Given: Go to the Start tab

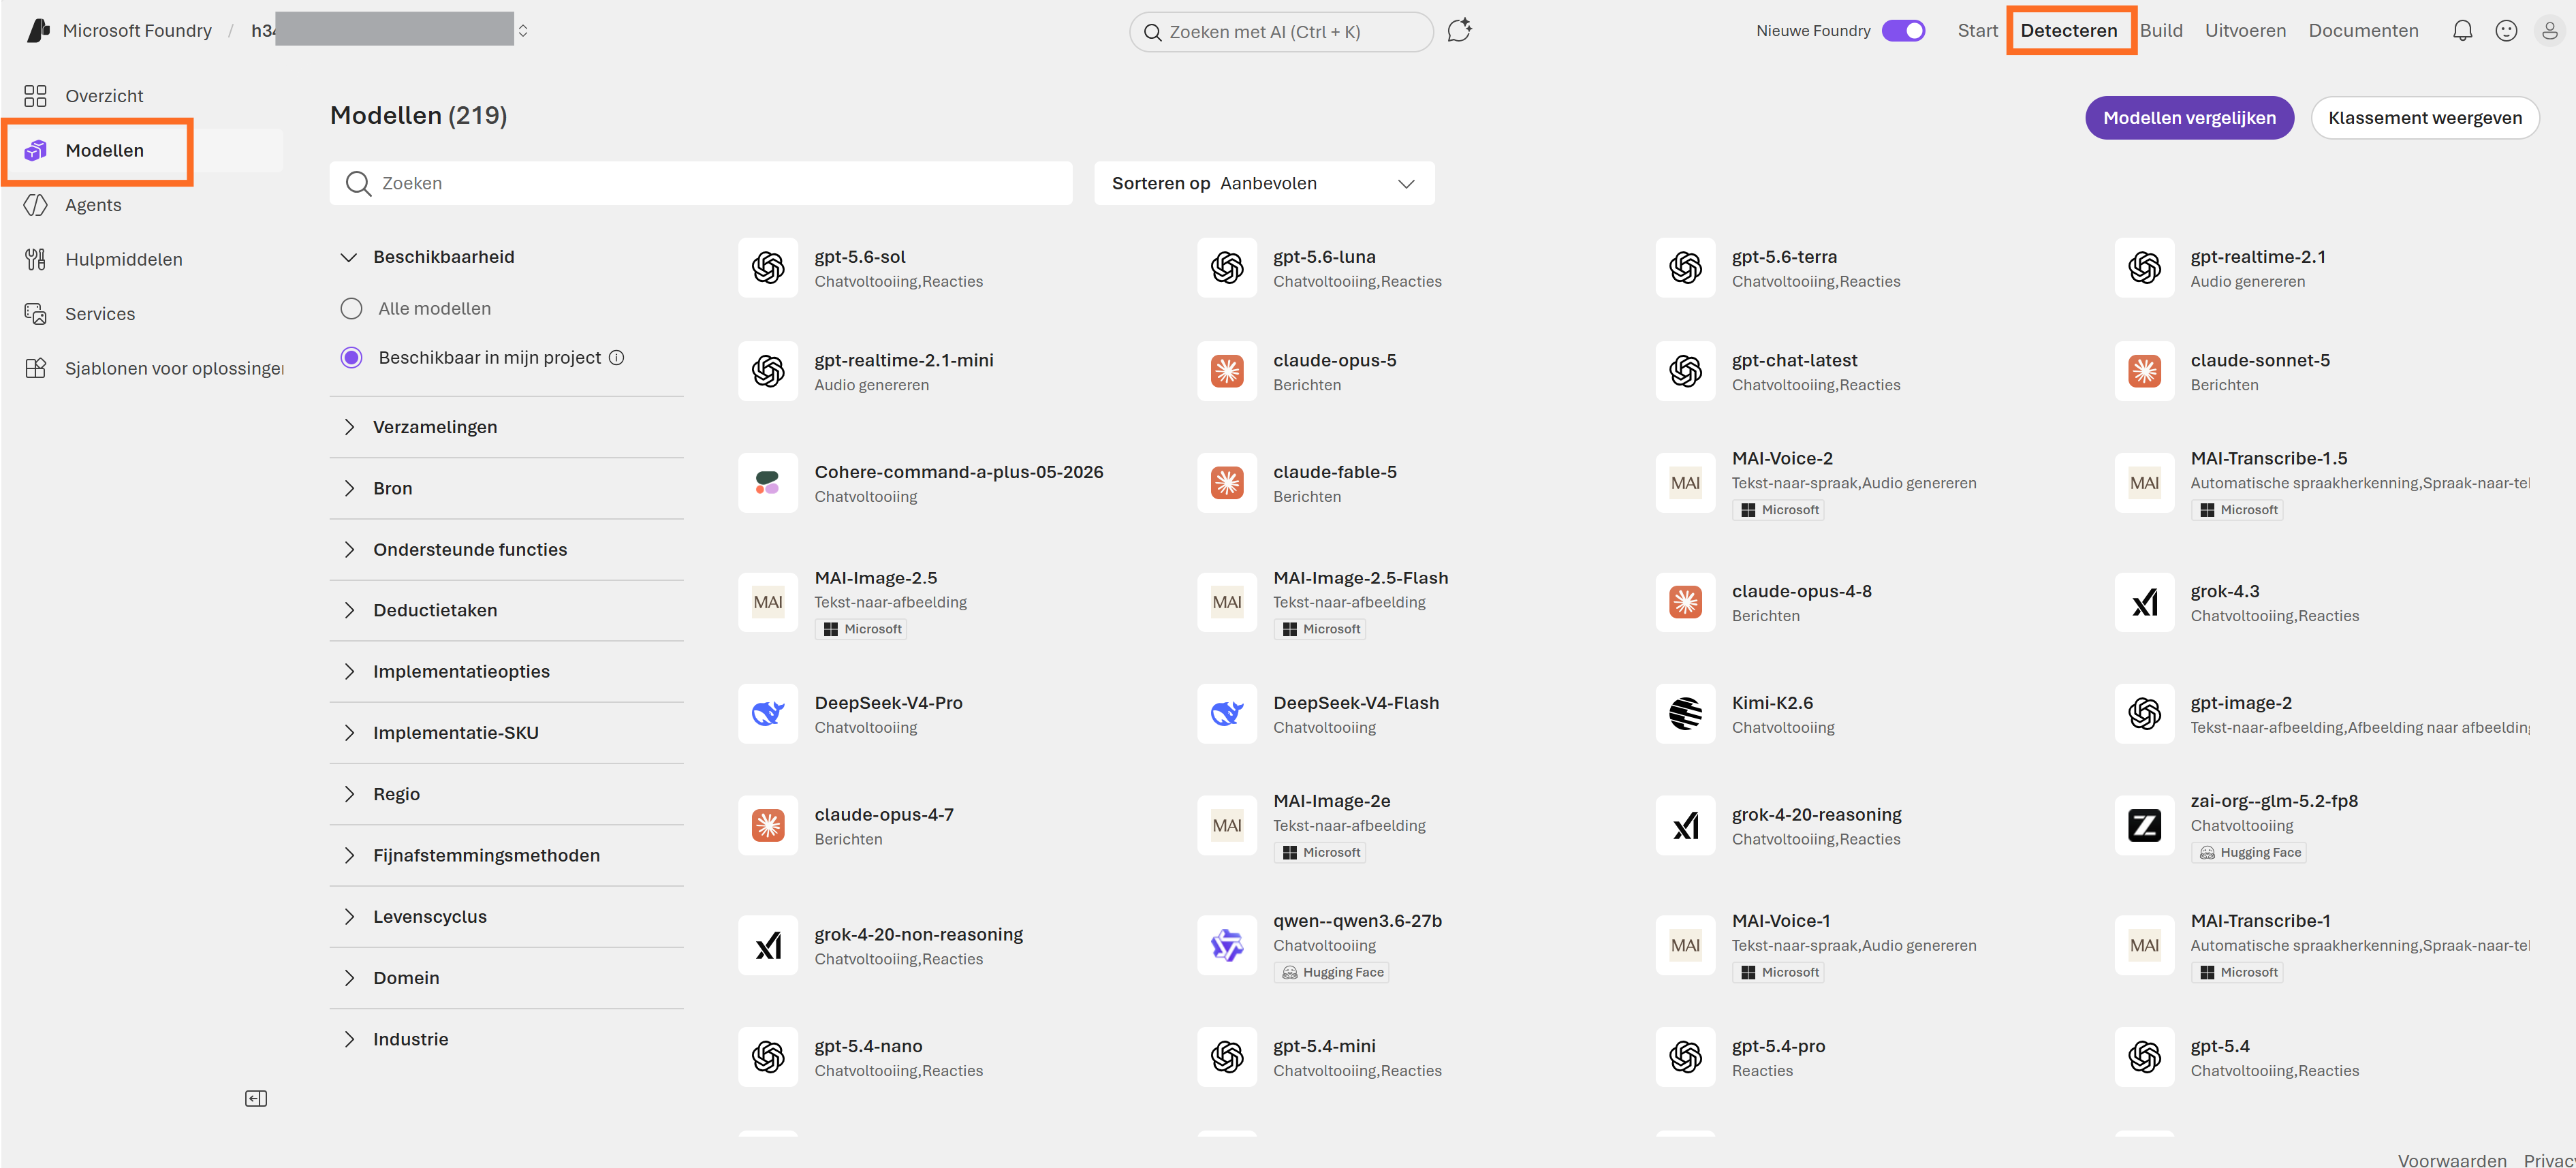Looking at the screenshot, I should (x=1977, y=31).
